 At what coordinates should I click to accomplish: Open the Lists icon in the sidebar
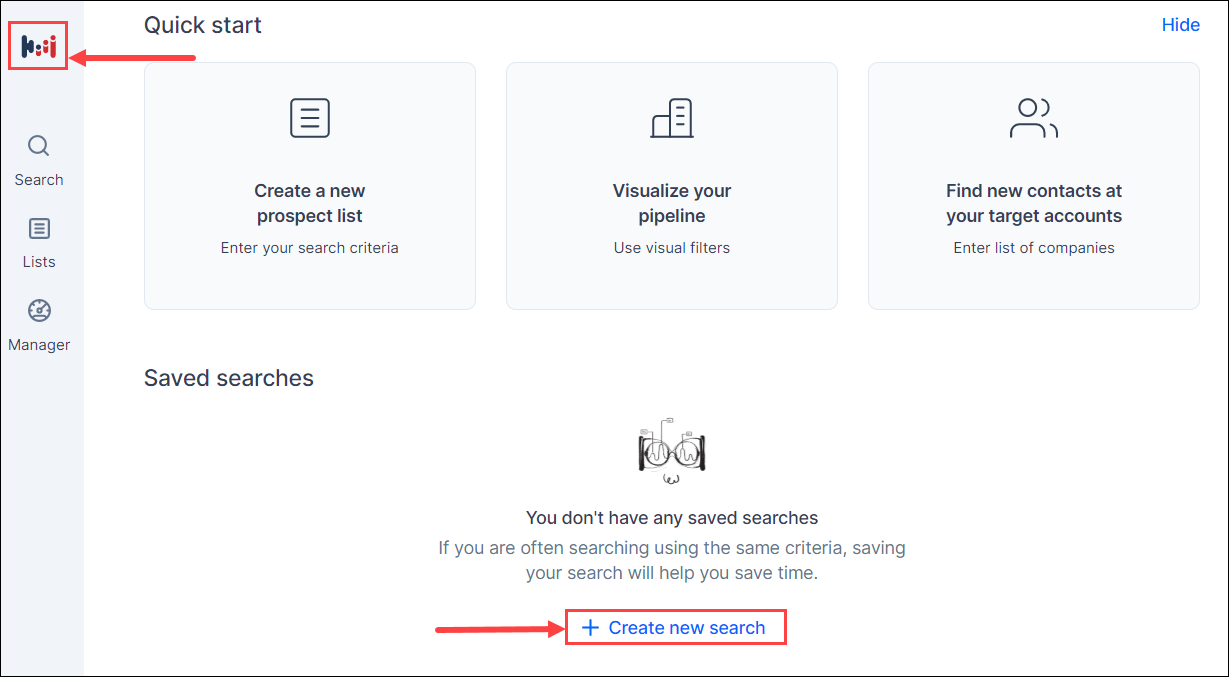click(x=38, y=229)
